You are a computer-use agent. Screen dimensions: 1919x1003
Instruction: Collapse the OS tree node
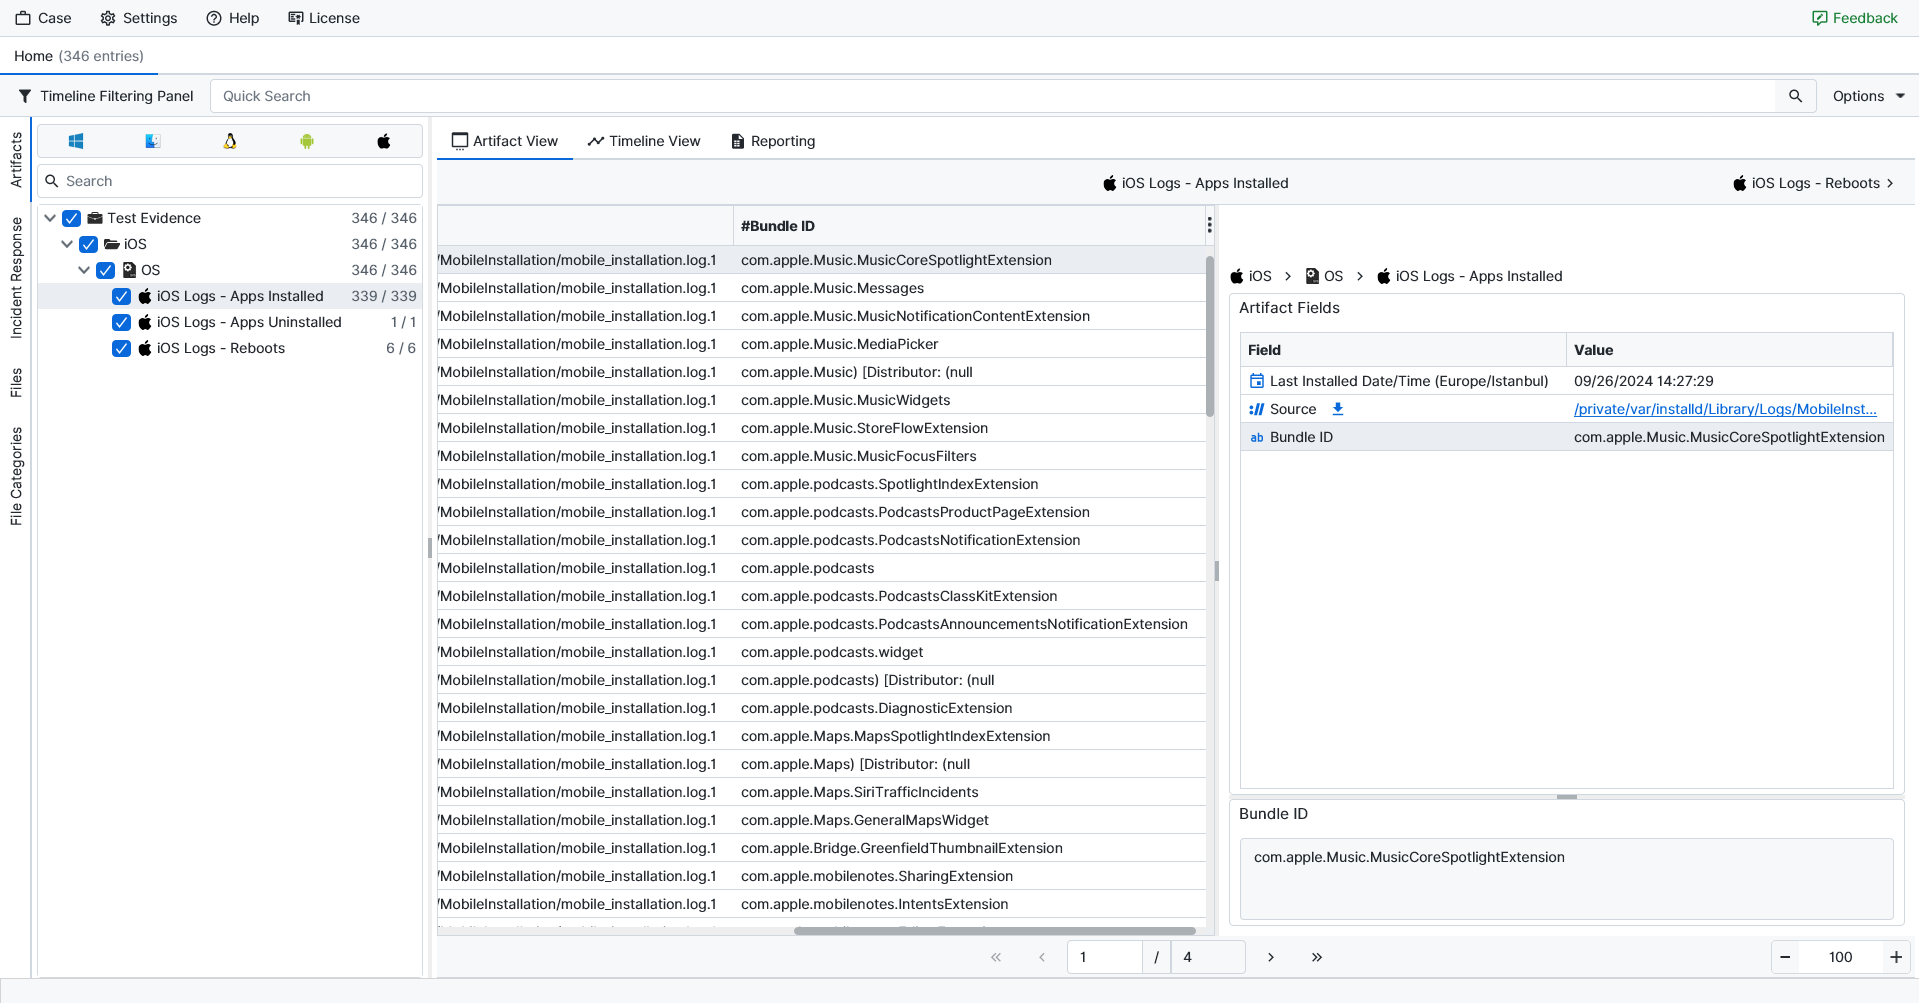(x=84, y=270)
